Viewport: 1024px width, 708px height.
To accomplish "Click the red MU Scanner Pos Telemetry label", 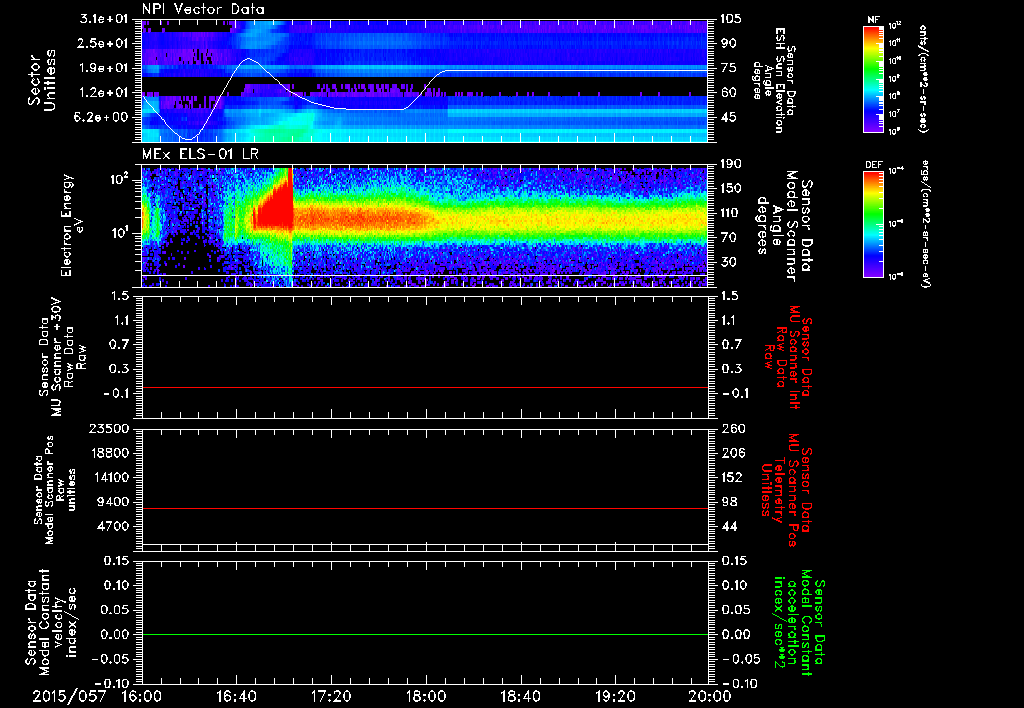I will click(x=786, y=490).
